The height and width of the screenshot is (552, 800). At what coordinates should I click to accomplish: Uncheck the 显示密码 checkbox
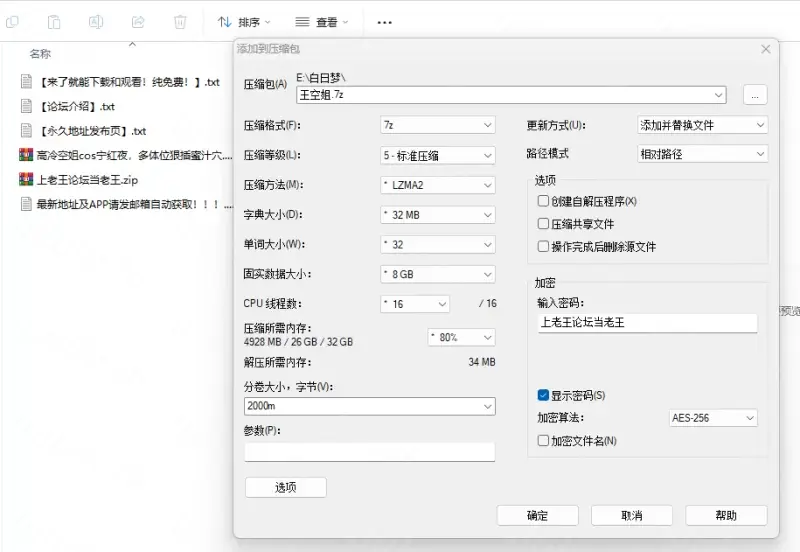[543, 395]
